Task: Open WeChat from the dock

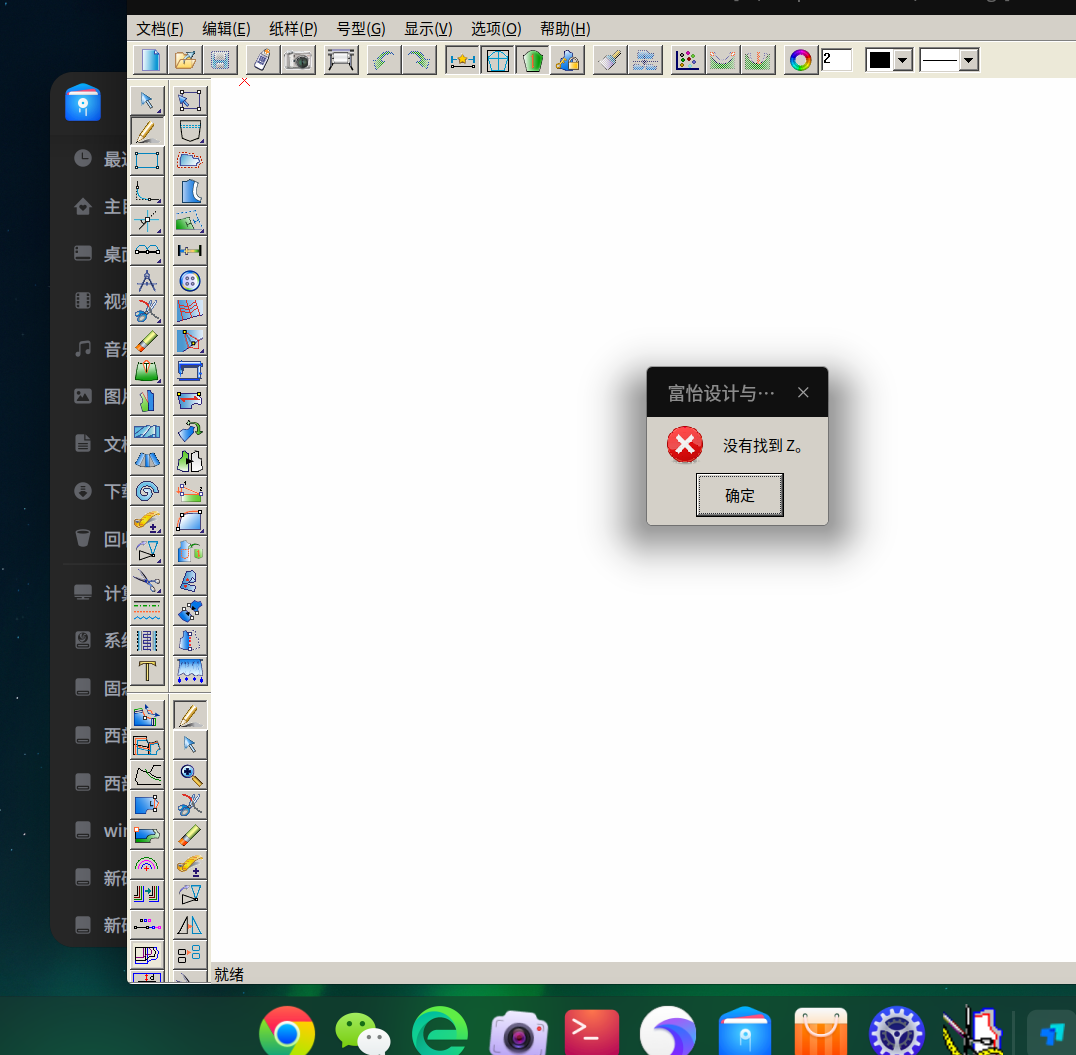Action: [363, 1032]
